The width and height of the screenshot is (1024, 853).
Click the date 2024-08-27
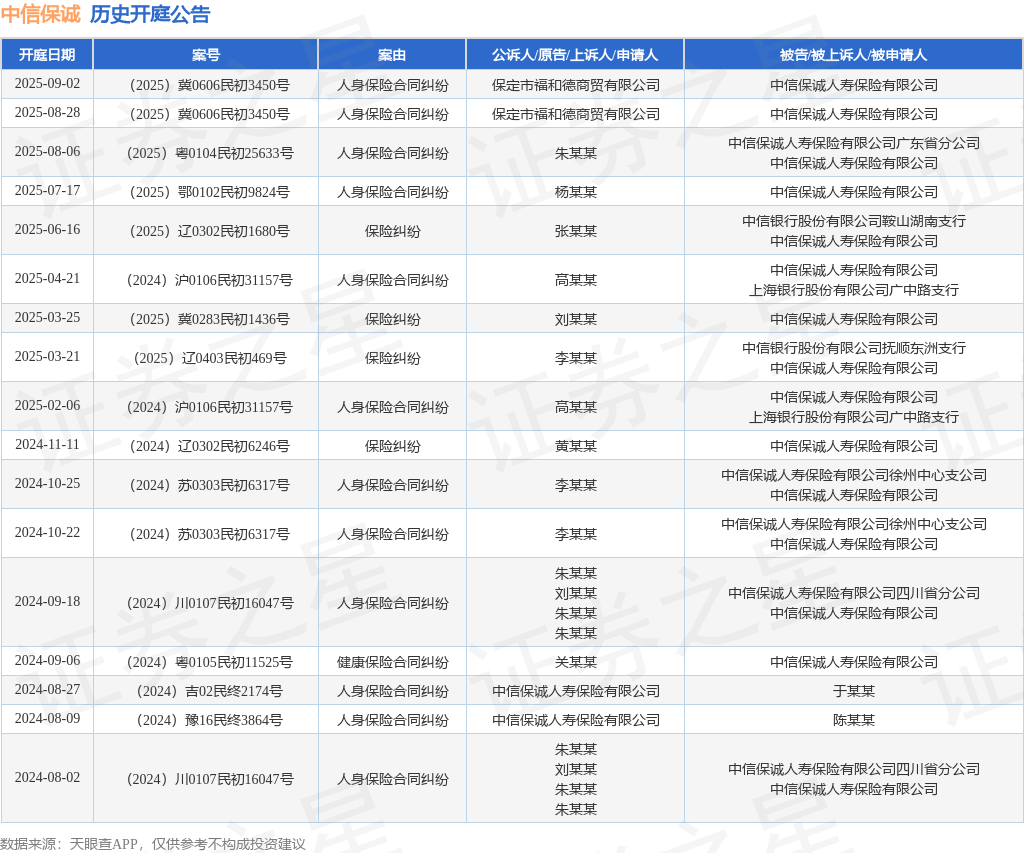47,690
